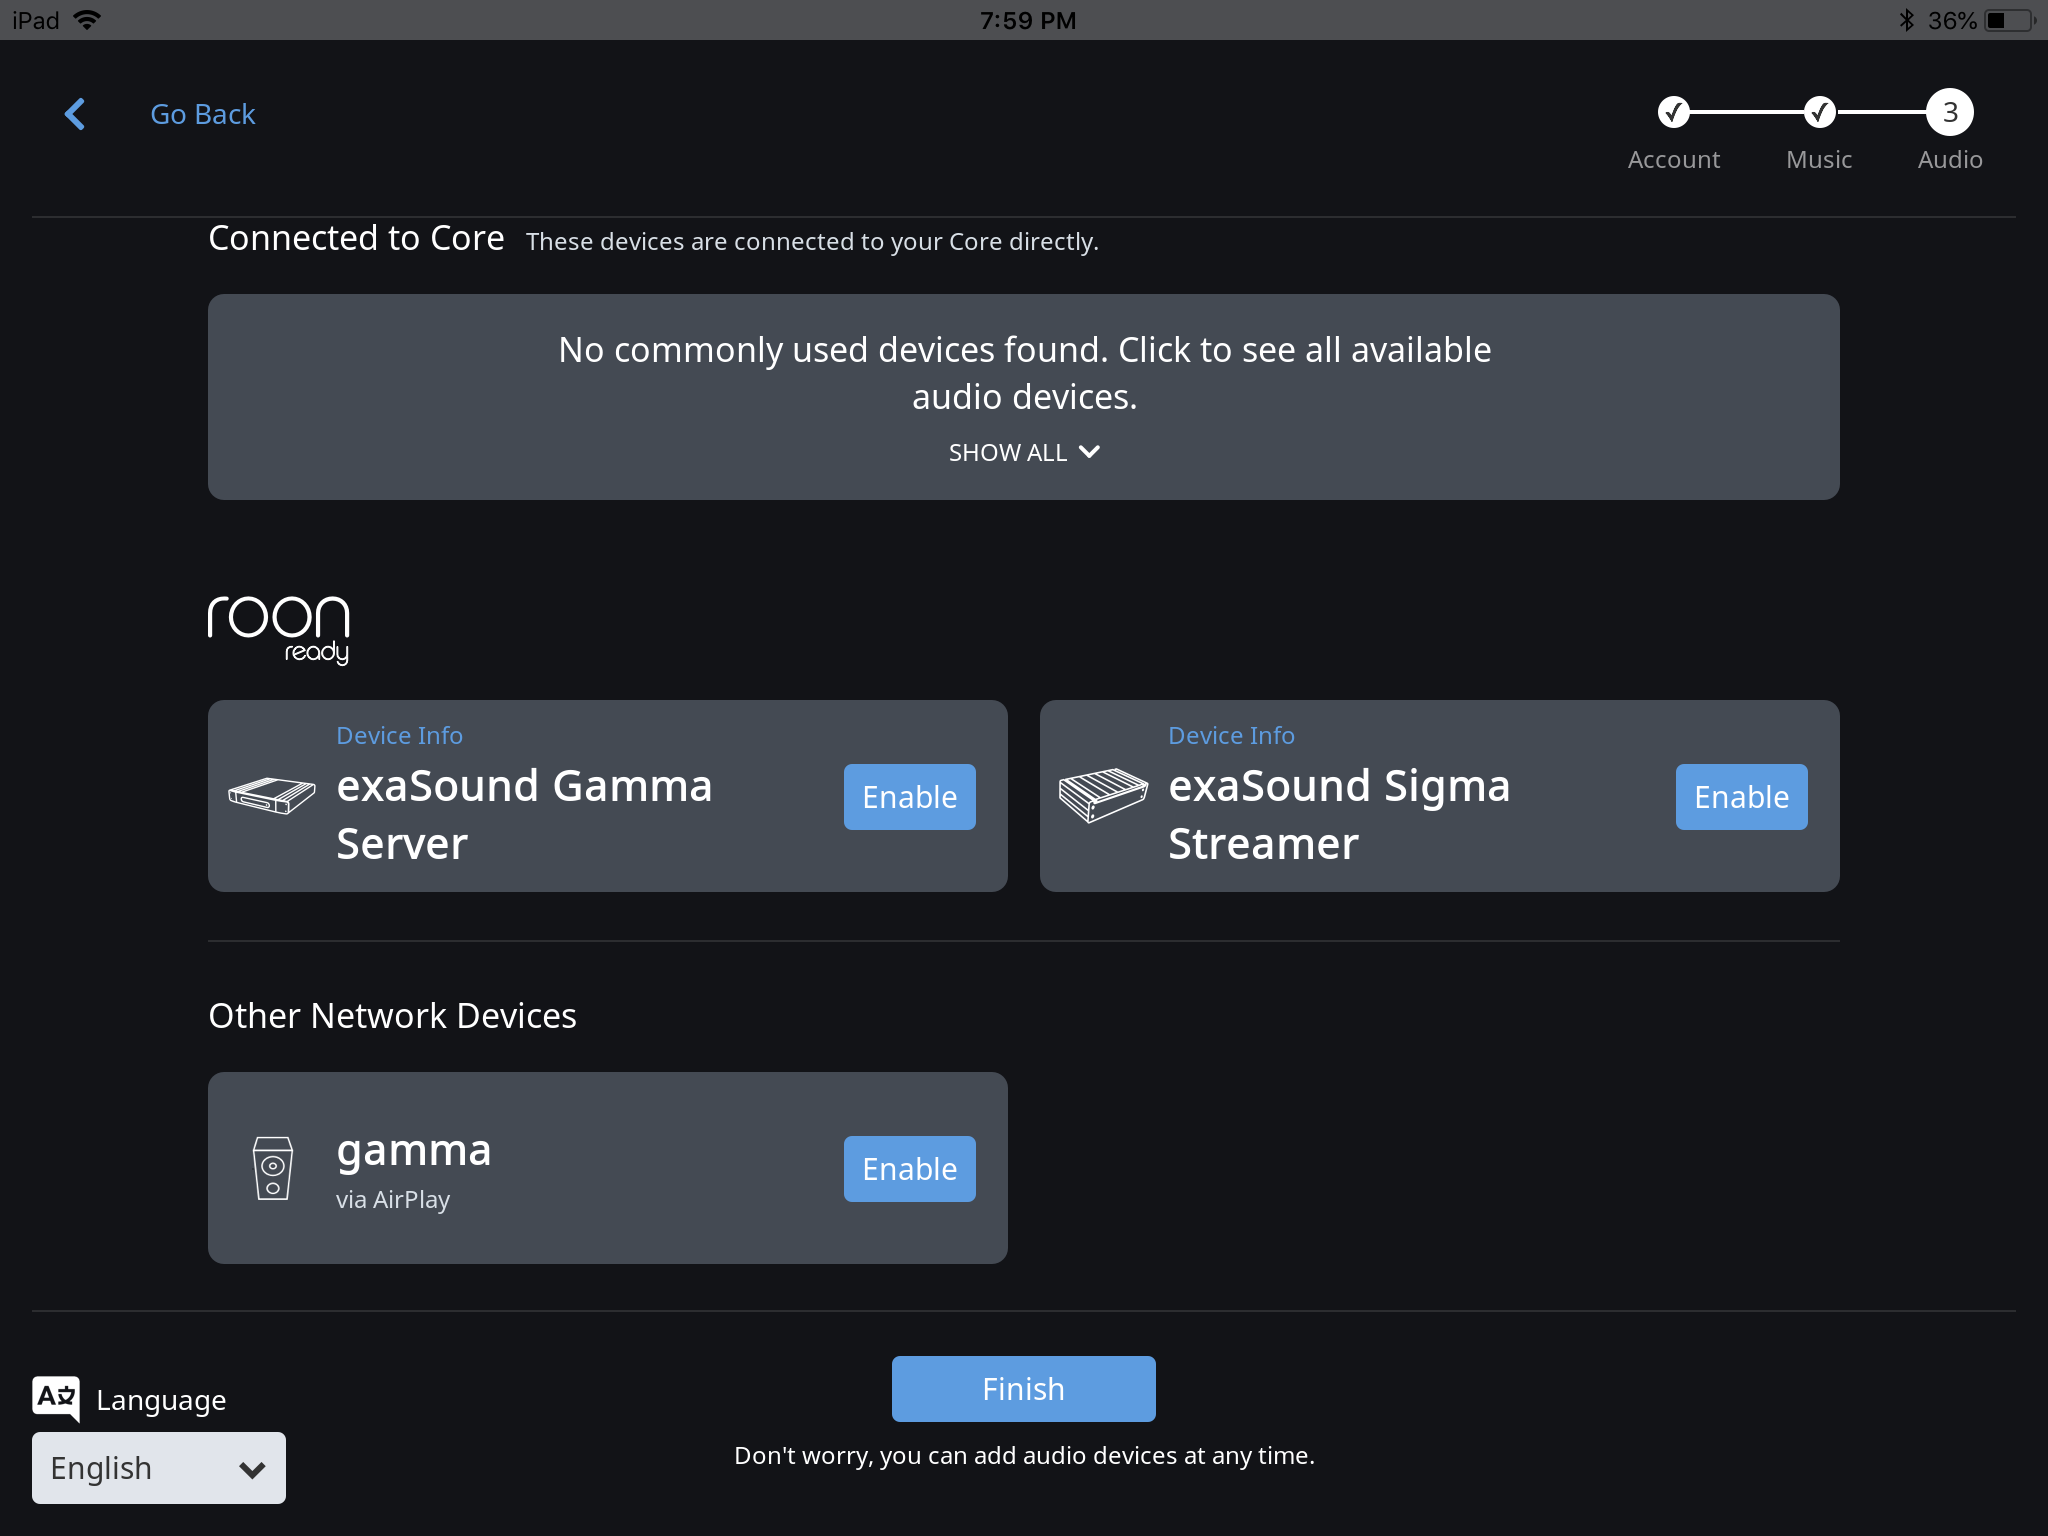The width and height of the screenshot is (2048, 1536).
Task: Click the Roon Ready logo
Action: (x=279, y=630)
